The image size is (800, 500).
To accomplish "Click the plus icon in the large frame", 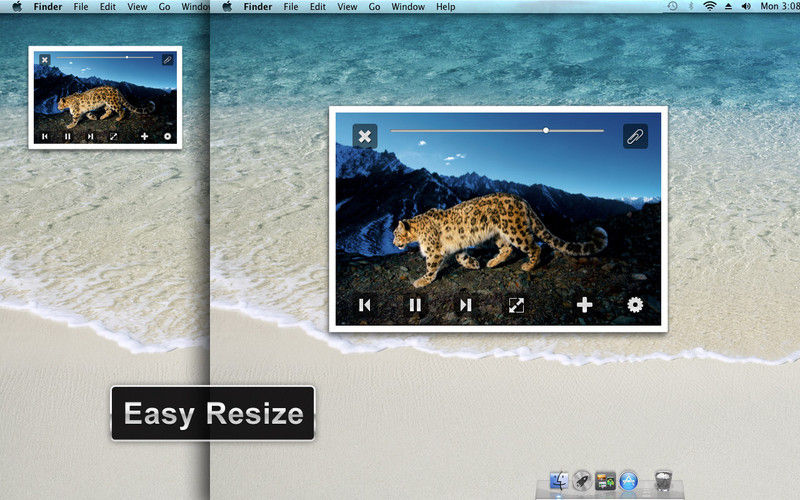I will pos(585,305).
